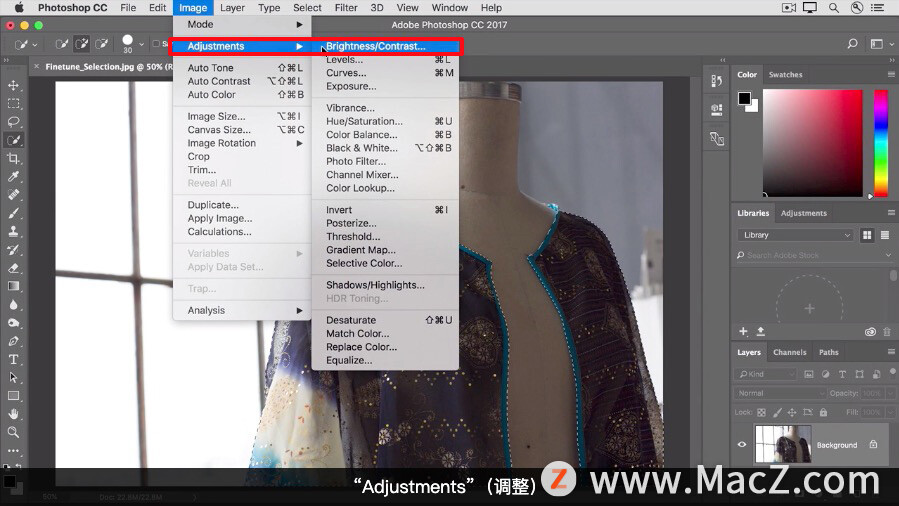Click New Selection mode in options bar
Image resolution: width=899 pixels, height=506 pixels.
click(x=61, y=44)
